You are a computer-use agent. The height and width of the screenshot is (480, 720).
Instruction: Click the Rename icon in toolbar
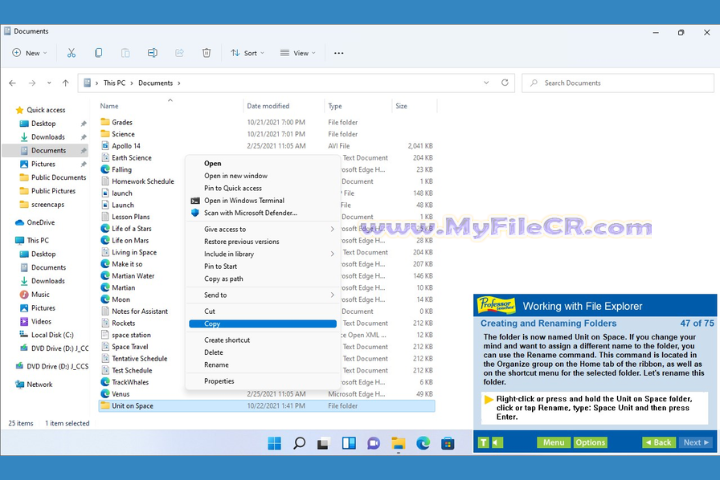click(152, 53)
